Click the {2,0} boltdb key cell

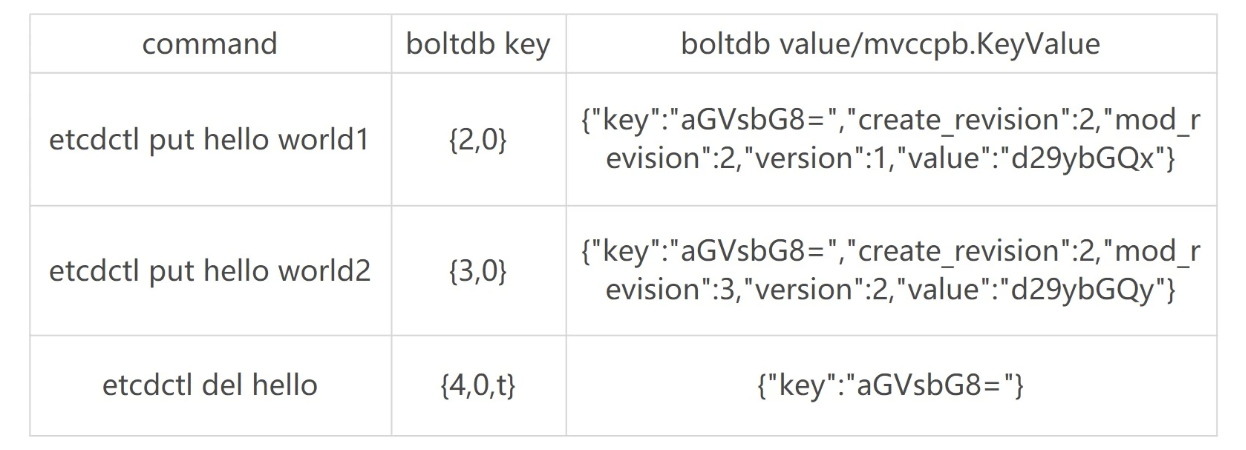coord(477,140)
